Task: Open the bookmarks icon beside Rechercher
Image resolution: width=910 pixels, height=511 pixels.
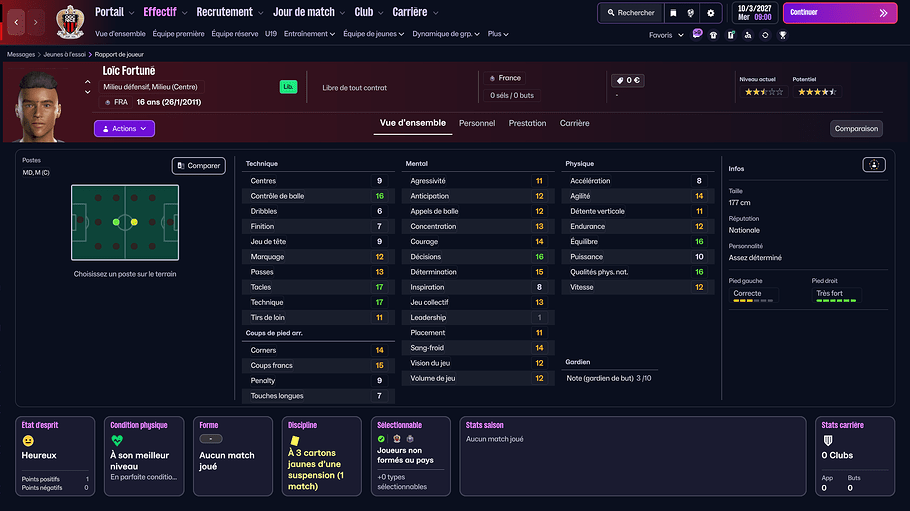Action: point(673,13)
